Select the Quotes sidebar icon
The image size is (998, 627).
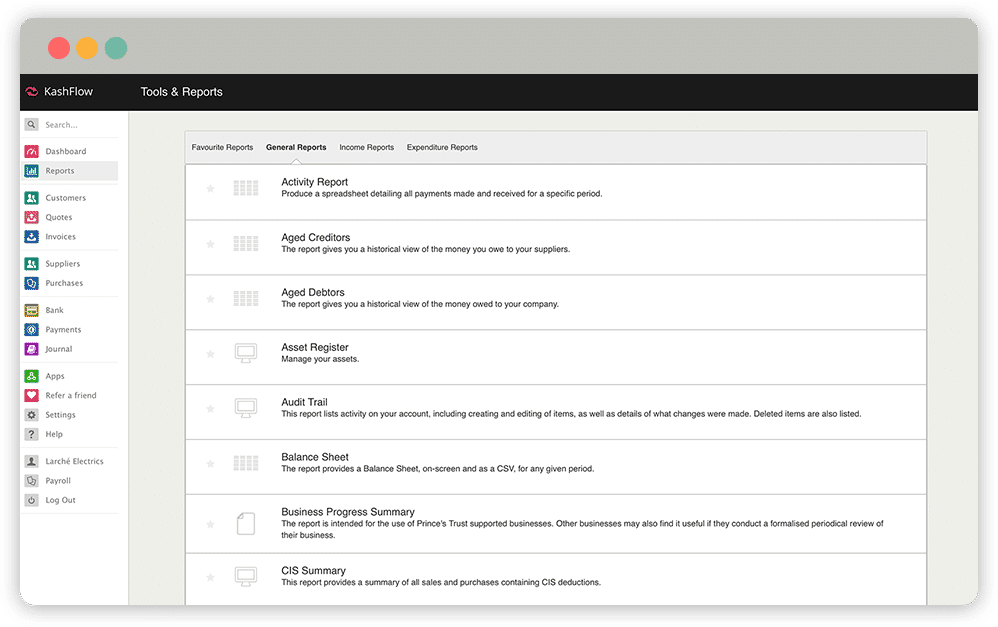coord(32,217)
